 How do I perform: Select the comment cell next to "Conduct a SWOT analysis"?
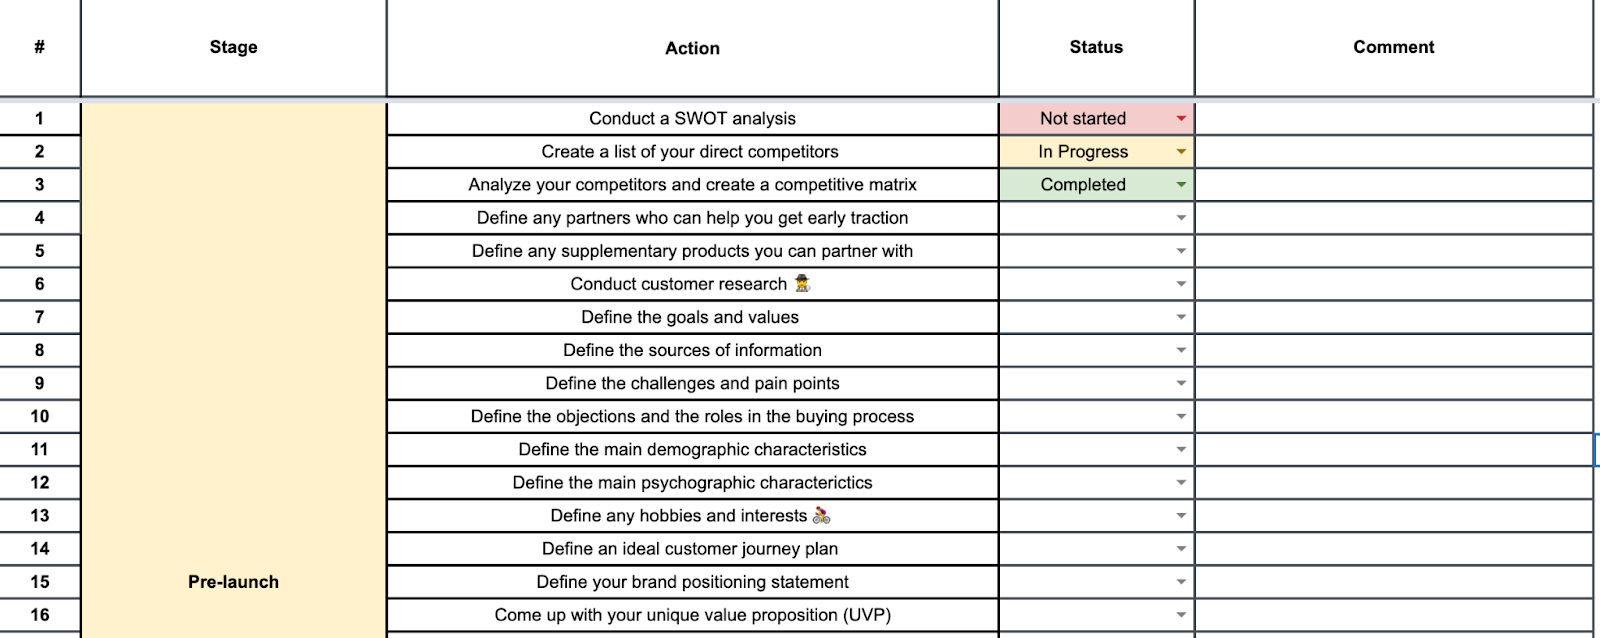pos(1393,118)
